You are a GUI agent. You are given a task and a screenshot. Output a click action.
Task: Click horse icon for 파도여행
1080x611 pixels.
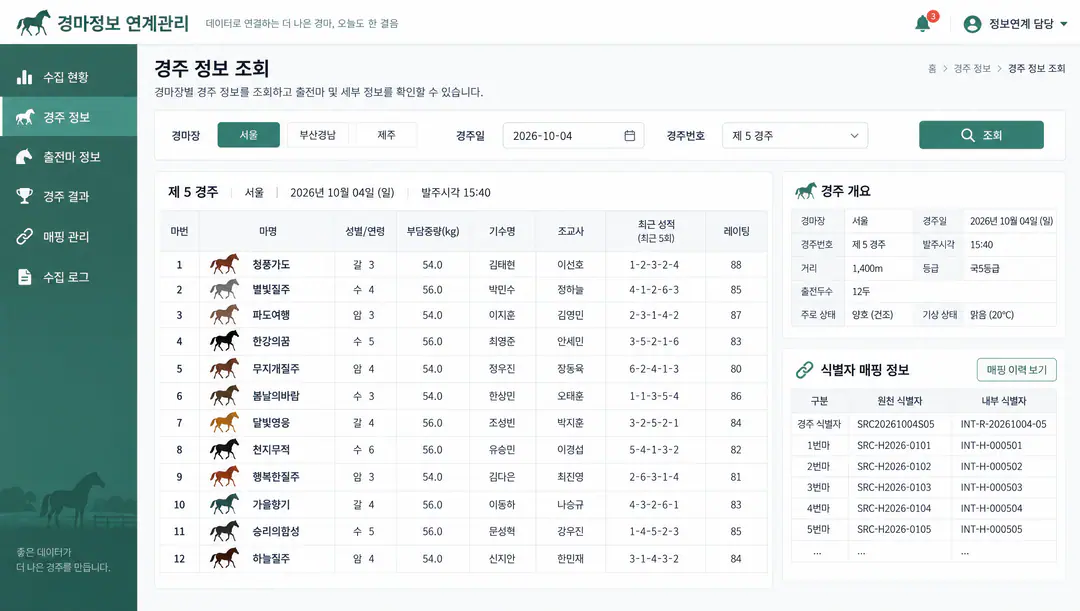coord(225,315)
